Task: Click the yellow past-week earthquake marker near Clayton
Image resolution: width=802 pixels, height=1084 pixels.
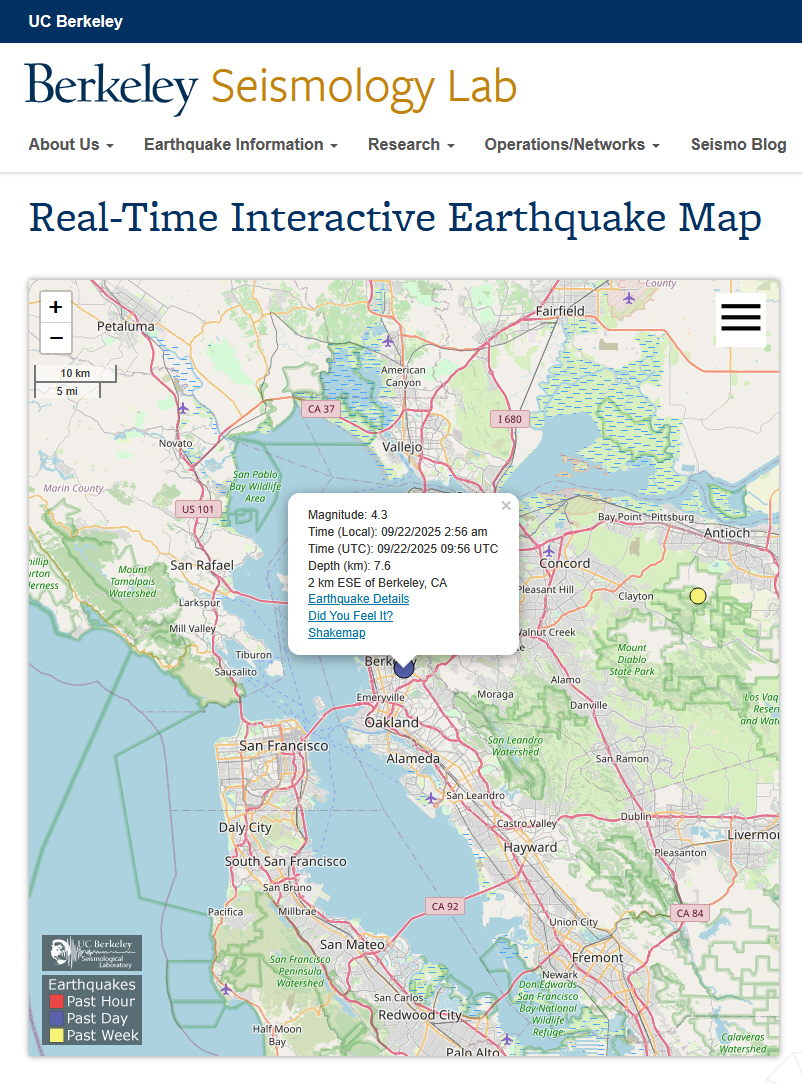Action: click(x=698, y=595)
